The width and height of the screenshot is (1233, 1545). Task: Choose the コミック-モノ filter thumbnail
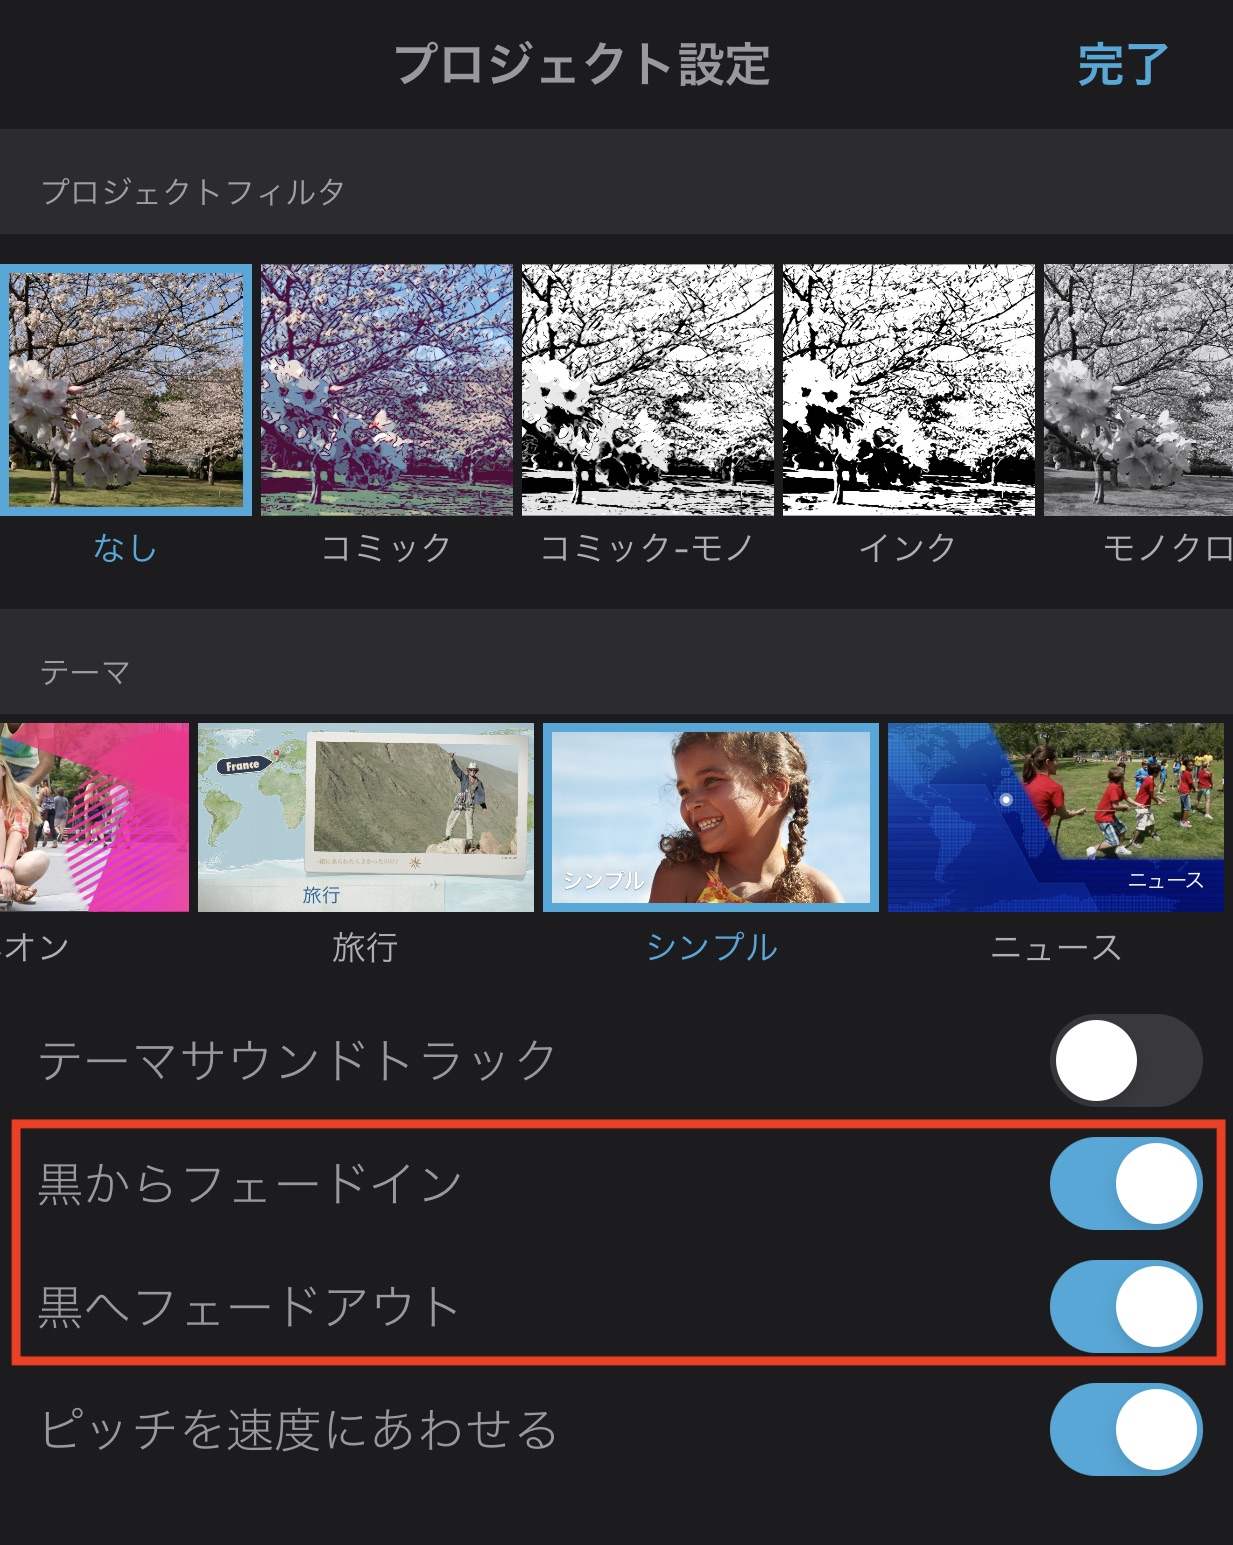[x=648, y=390]
